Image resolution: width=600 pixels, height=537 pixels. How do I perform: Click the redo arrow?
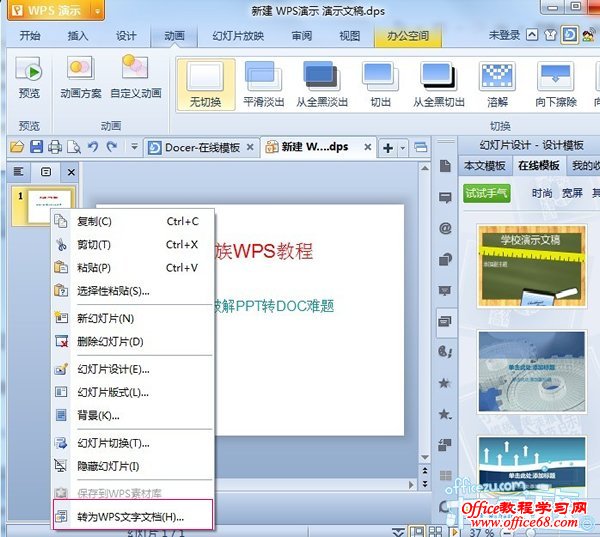(112, 147)
